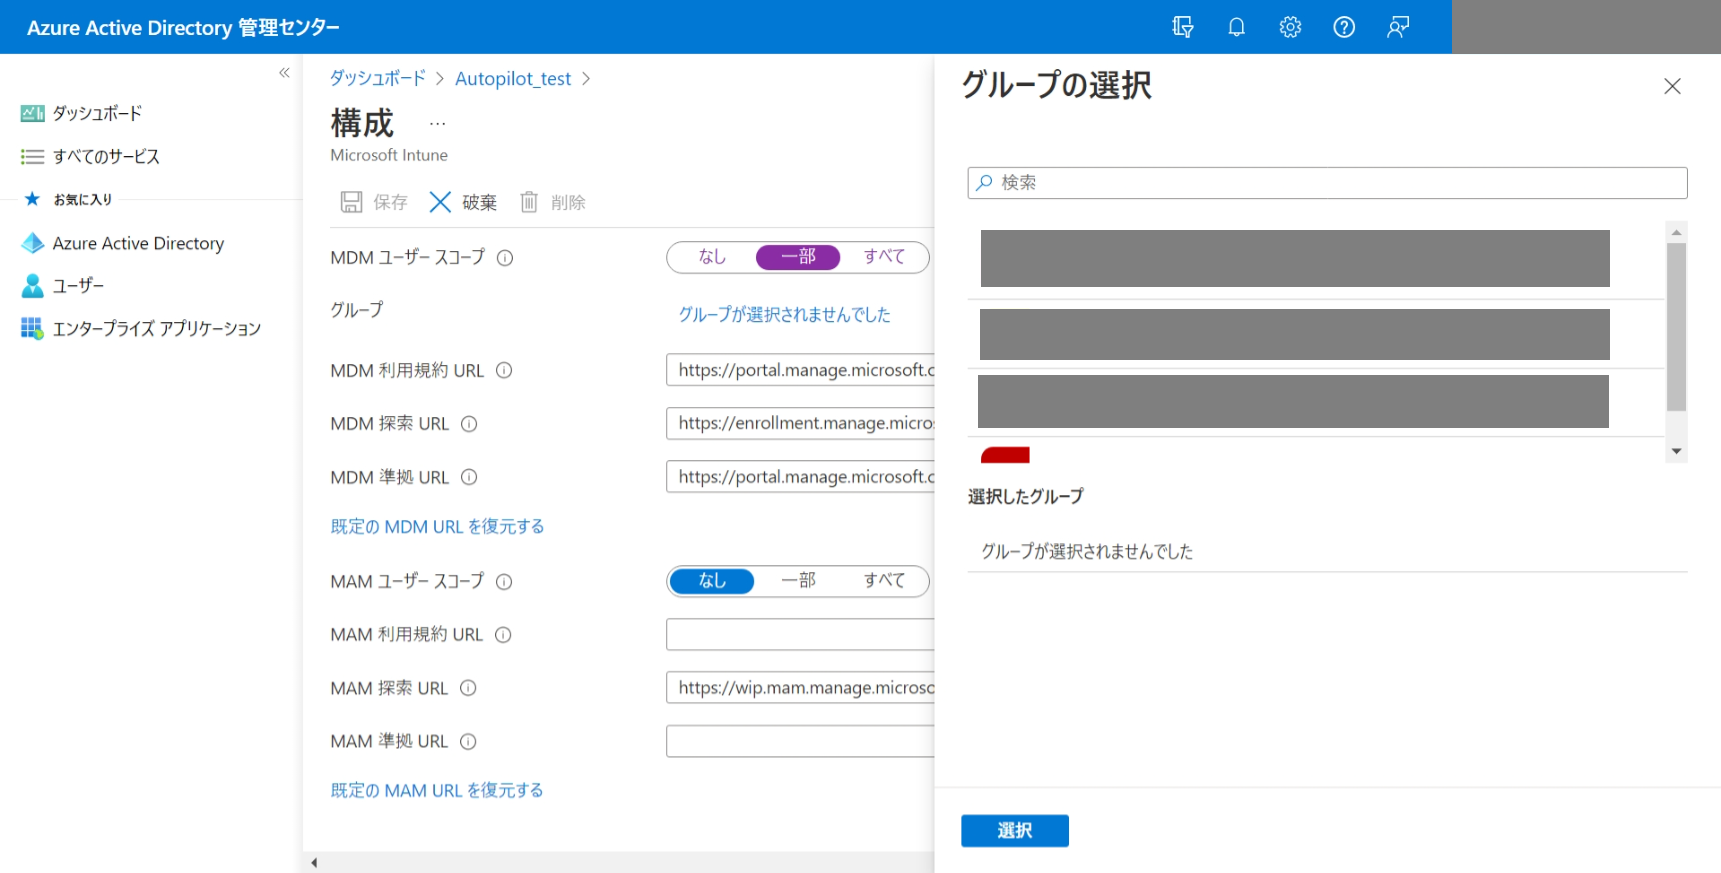Click info icon next to MAM 探索 URL

pos(468,688)
